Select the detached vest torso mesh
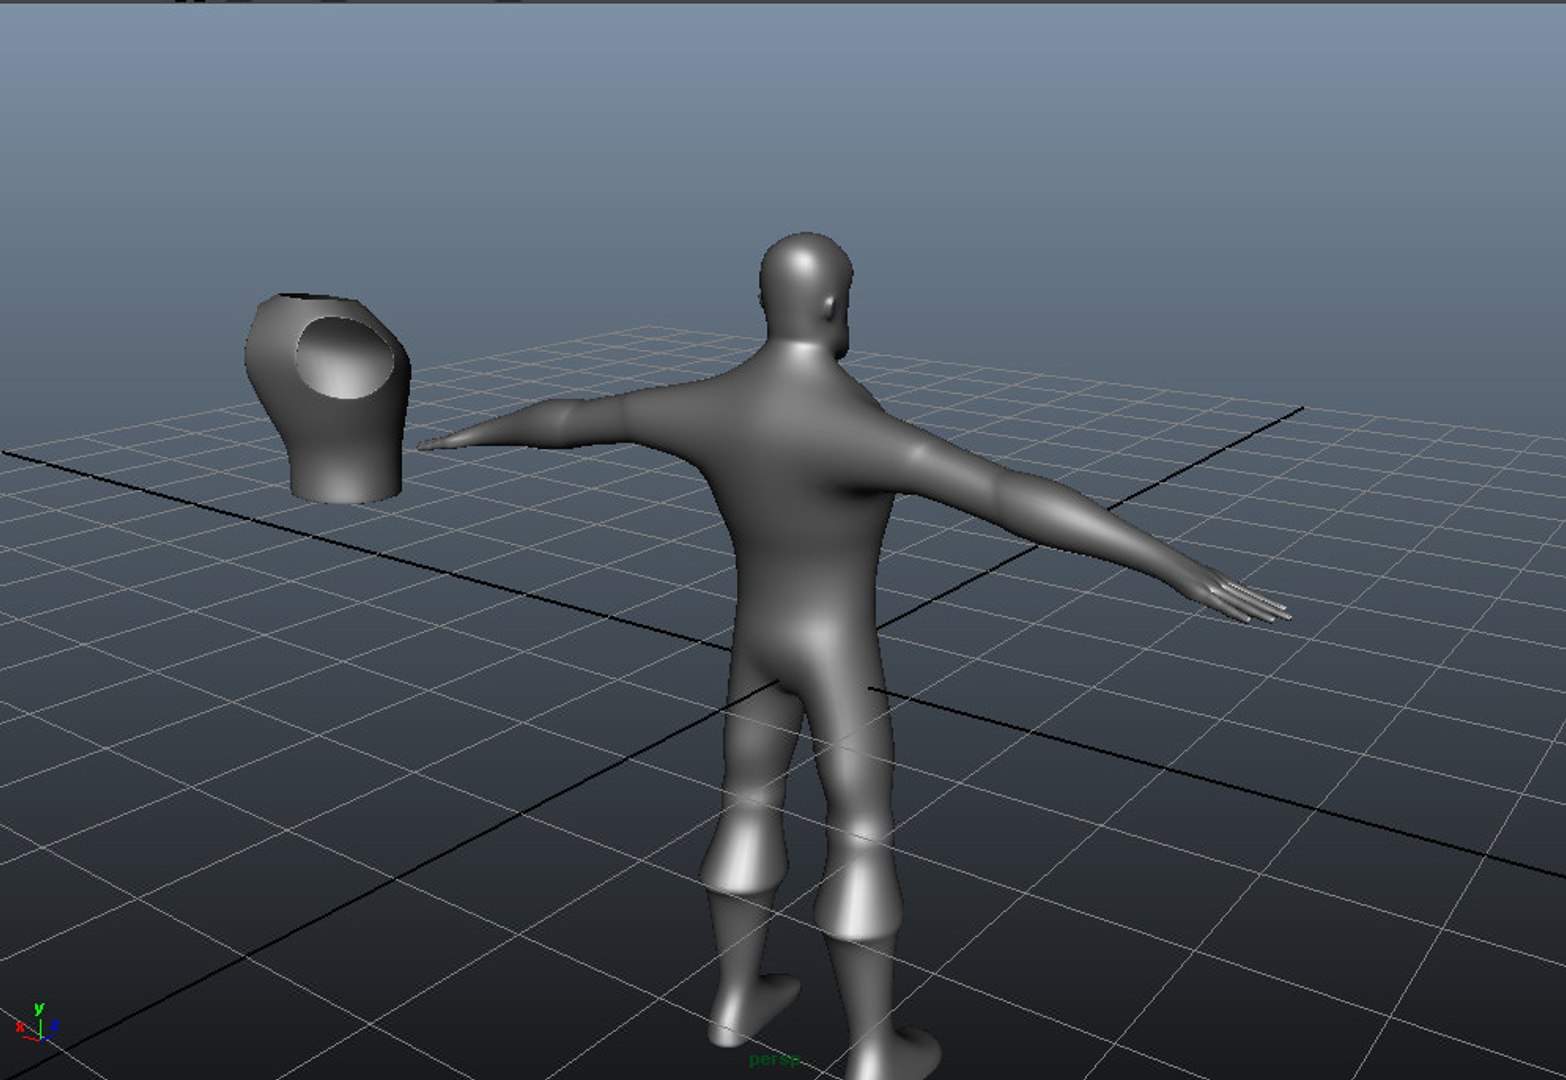The width and height of the screenshot is (1566, 1080). coord(328,397)
